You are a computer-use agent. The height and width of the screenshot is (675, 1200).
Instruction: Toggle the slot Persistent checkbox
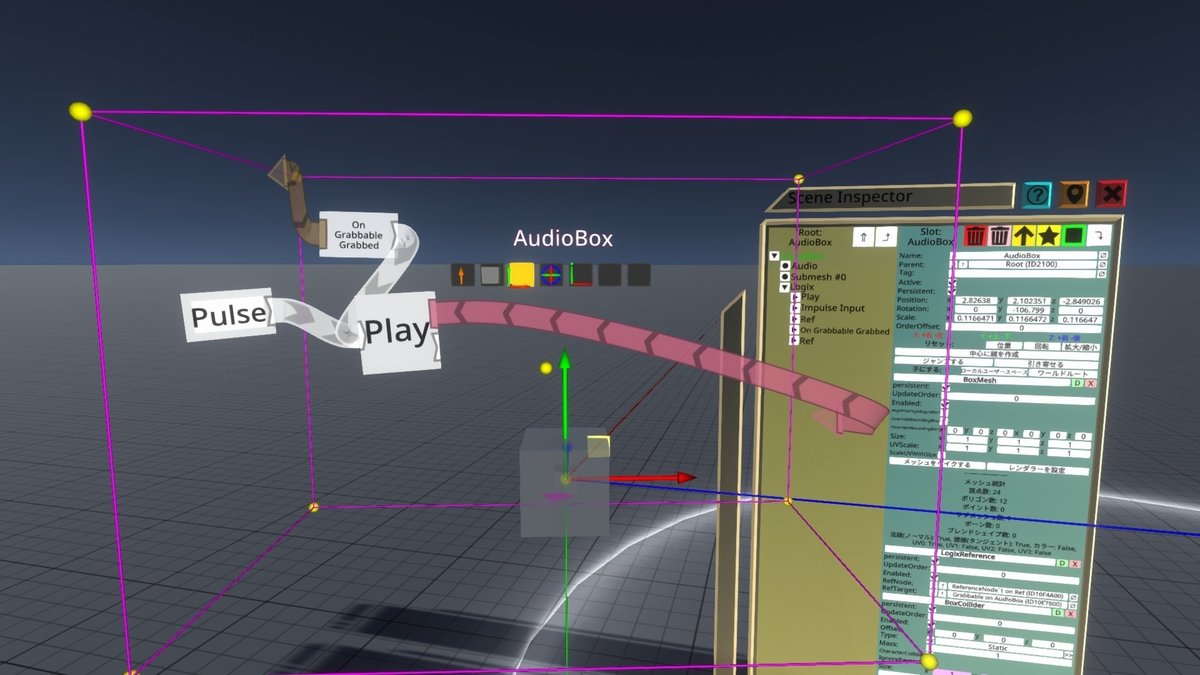(x=953, y=292)
